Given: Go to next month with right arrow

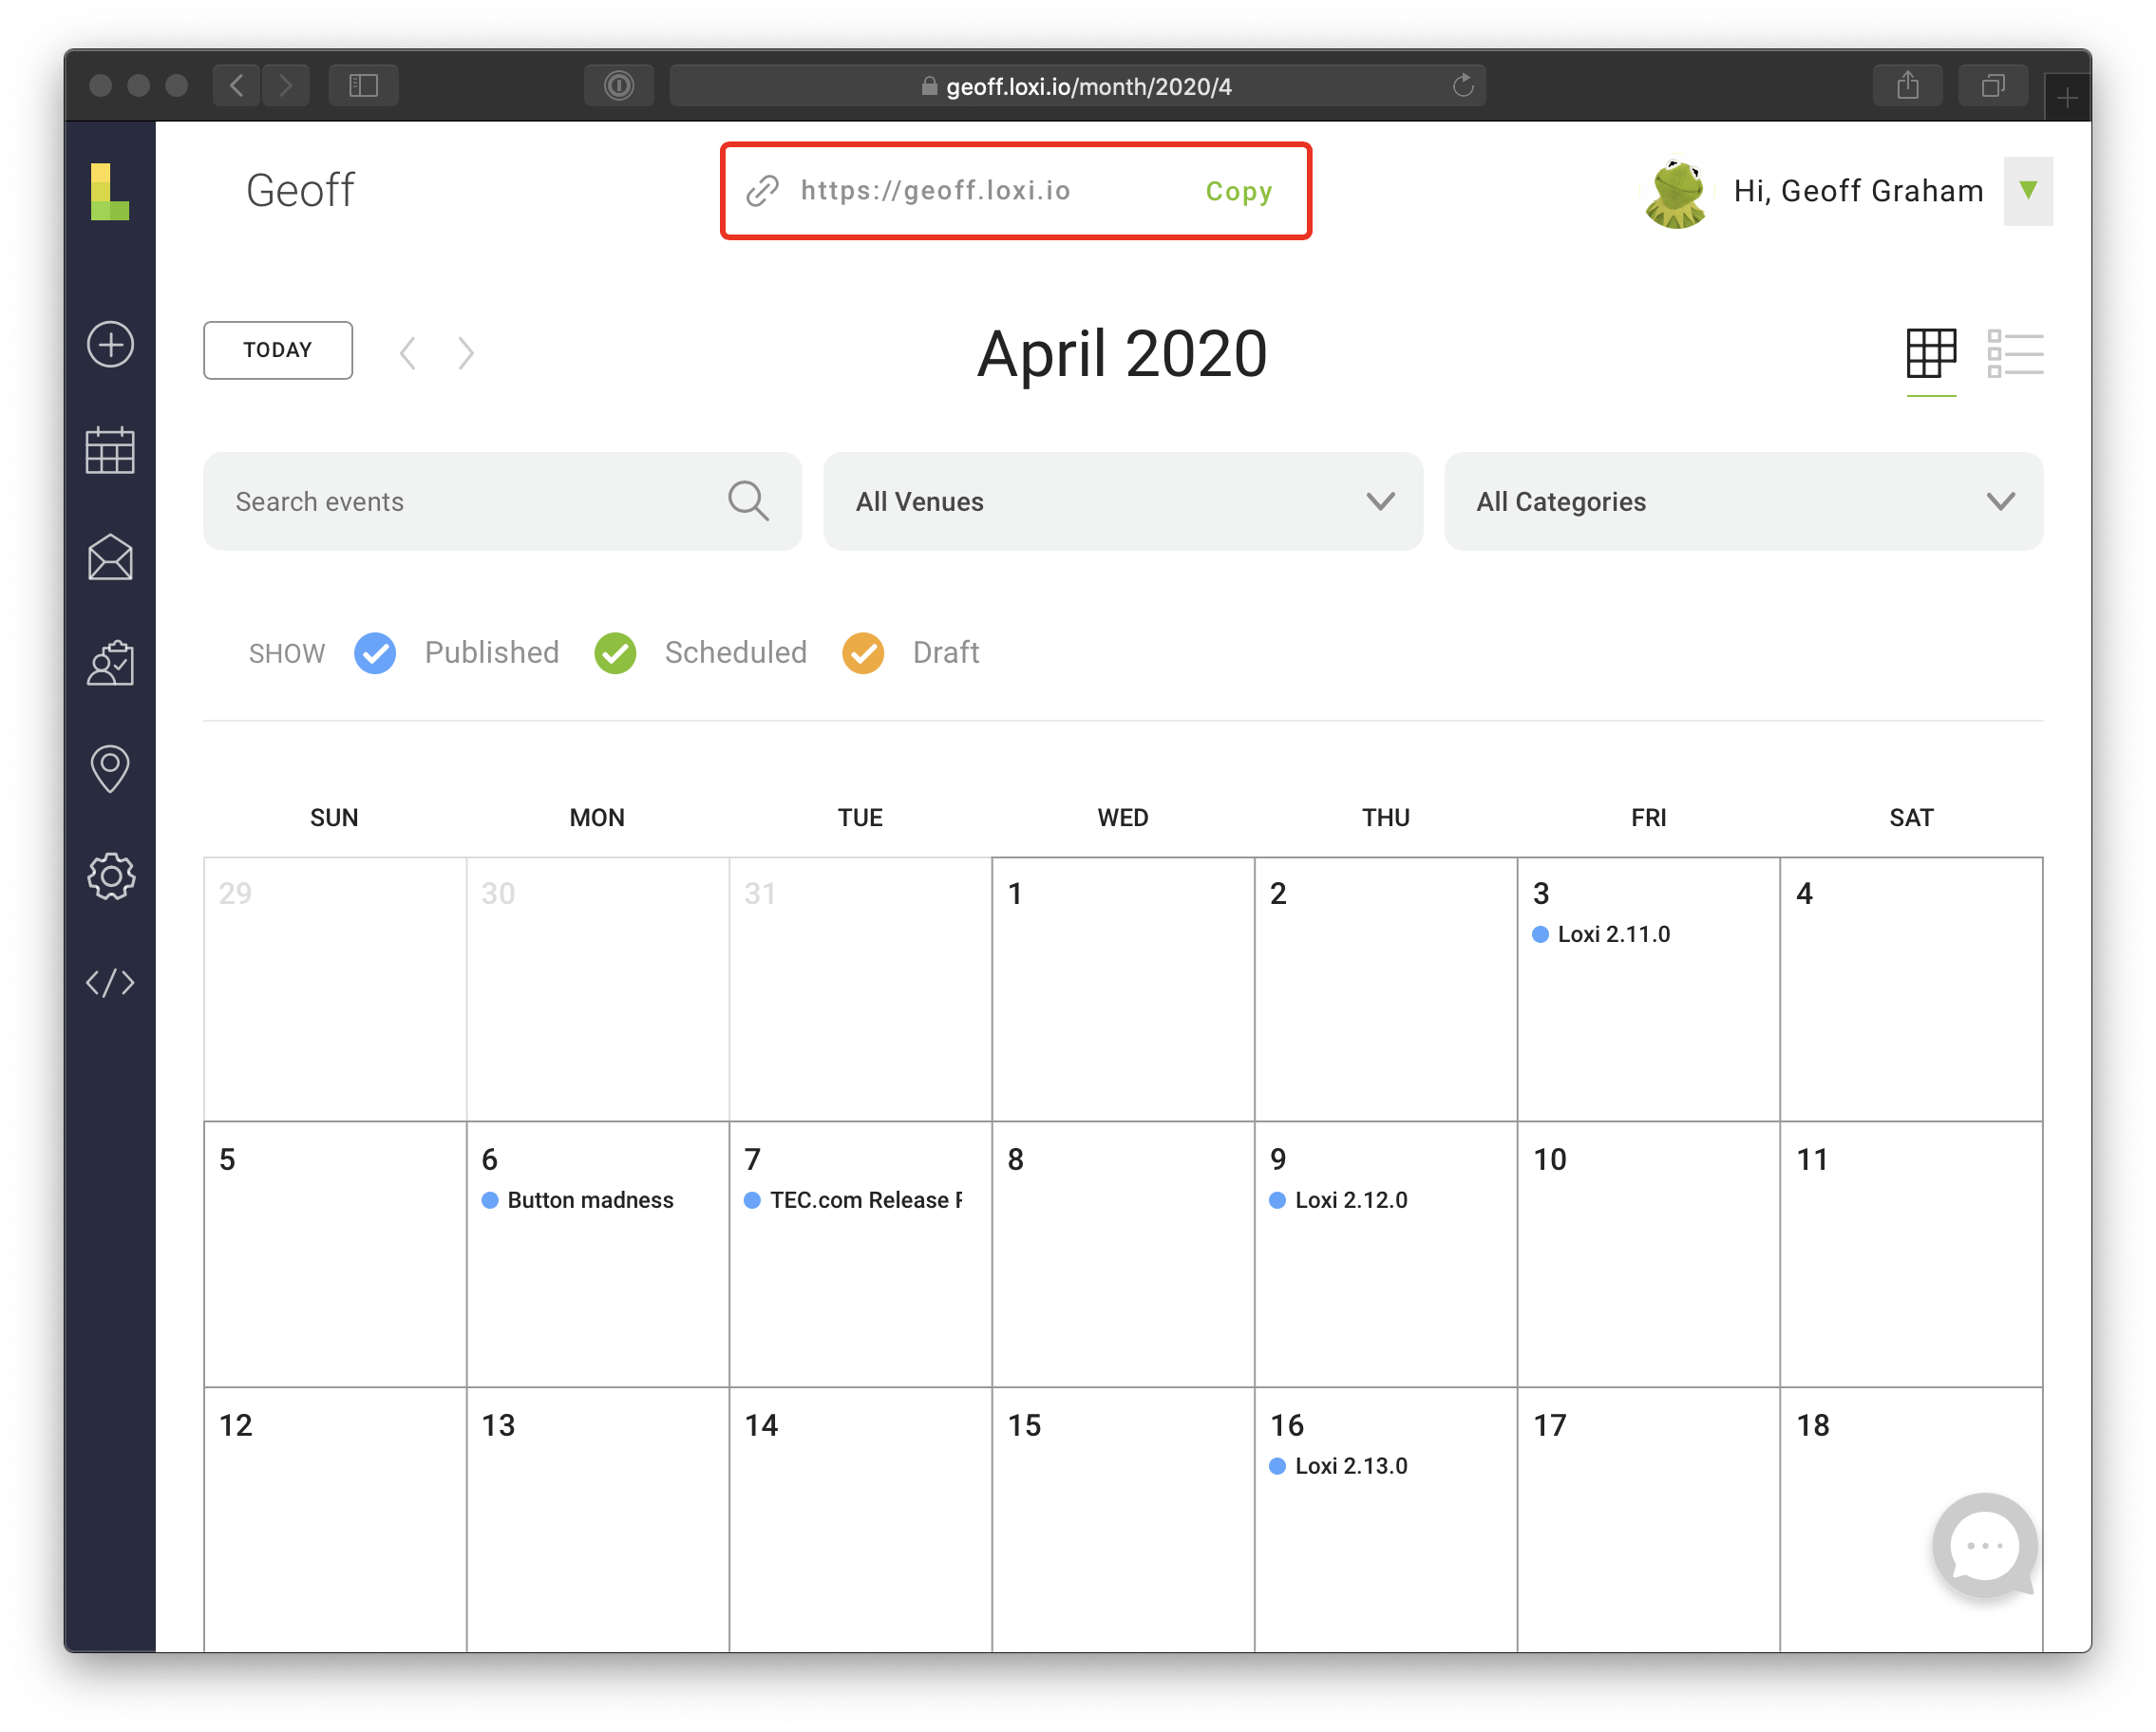Looking at the screenshot, I should click(466, 352).
